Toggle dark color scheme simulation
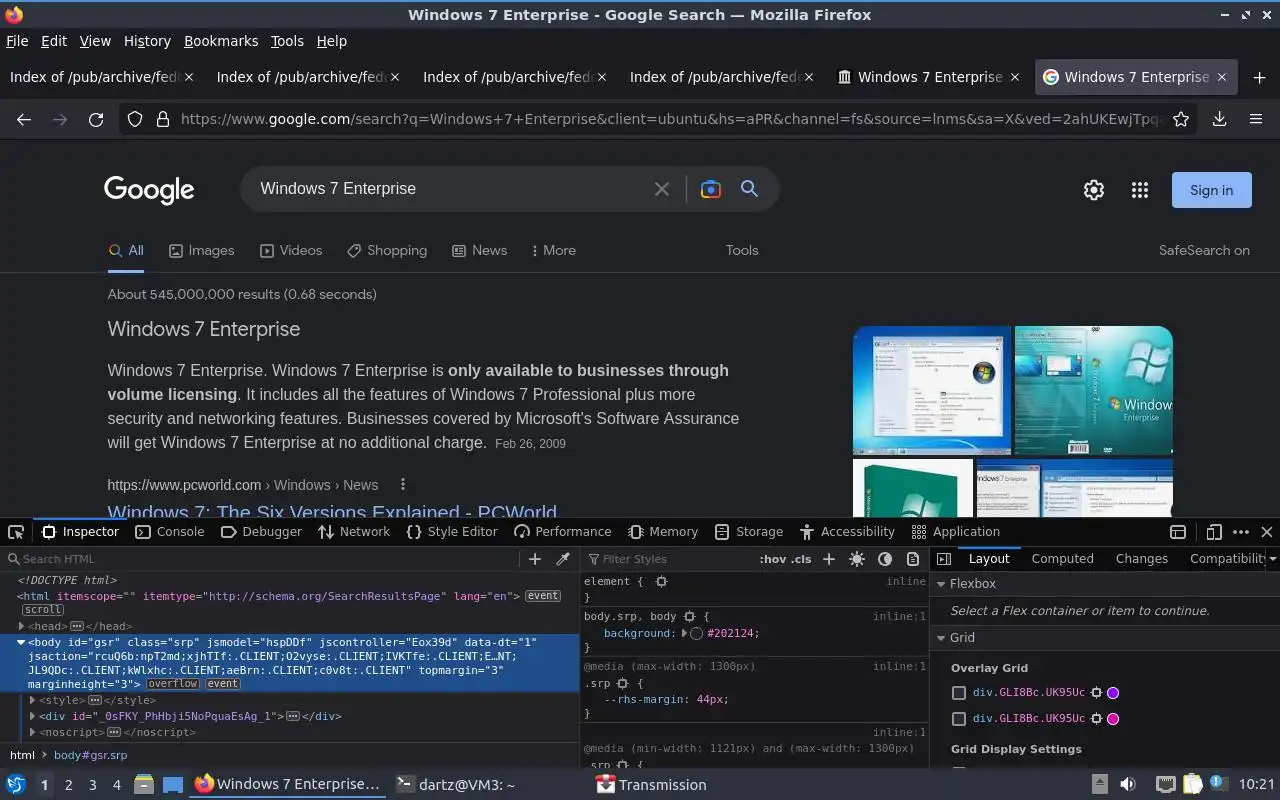Image resolution: width=1280 pixels, height=800 pixels. point(885,559)
